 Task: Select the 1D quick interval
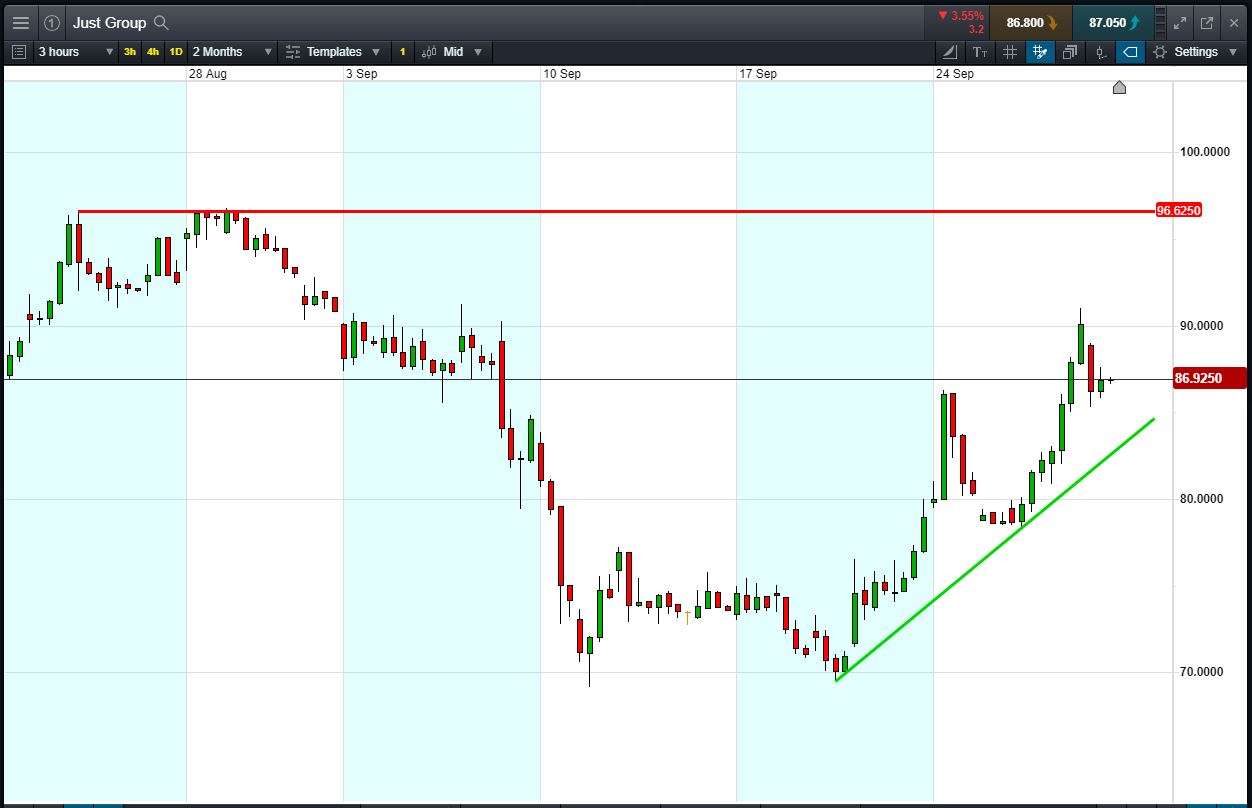(176, 52)
